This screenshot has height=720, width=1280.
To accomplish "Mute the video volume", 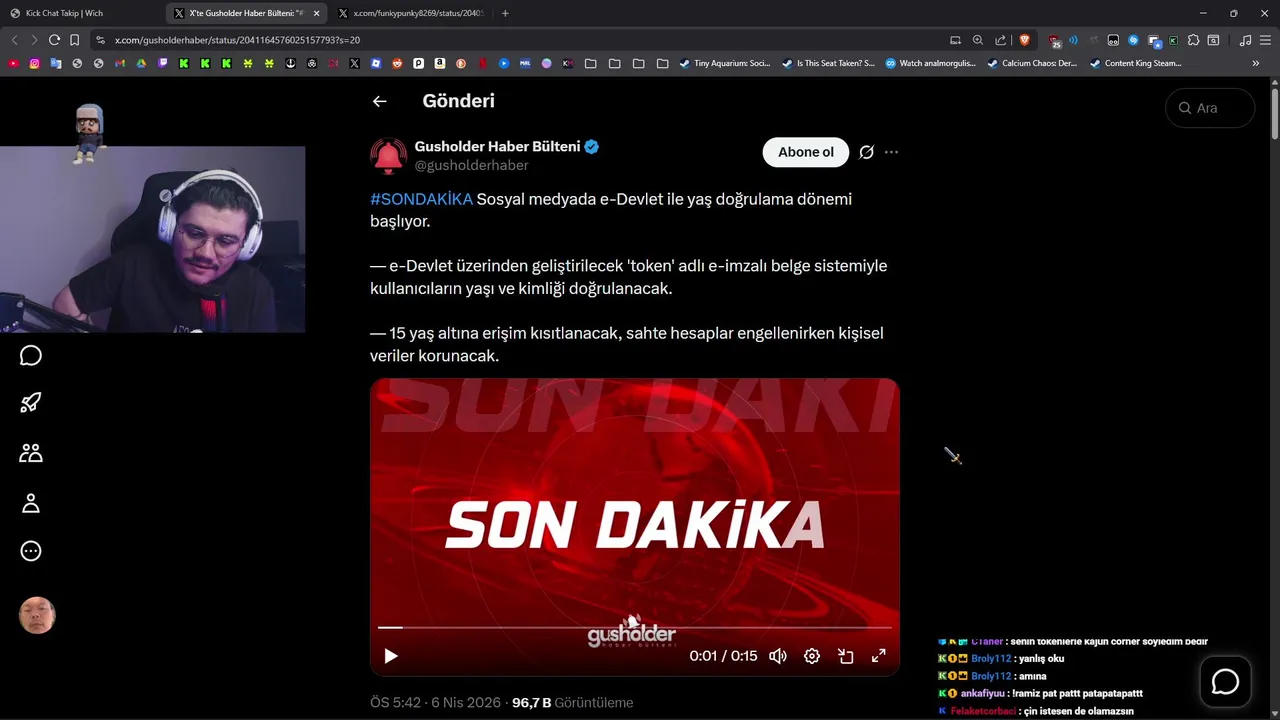I will [778, 656].
